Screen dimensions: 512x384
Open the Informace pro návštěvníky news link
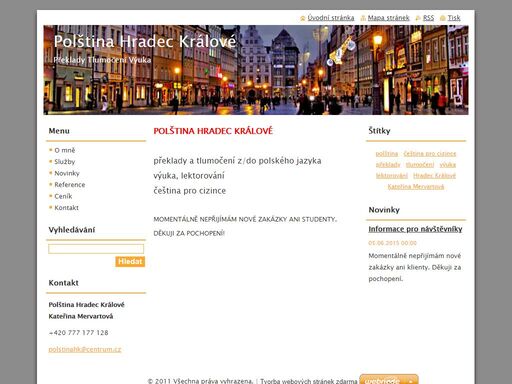[x=415, y=229]
